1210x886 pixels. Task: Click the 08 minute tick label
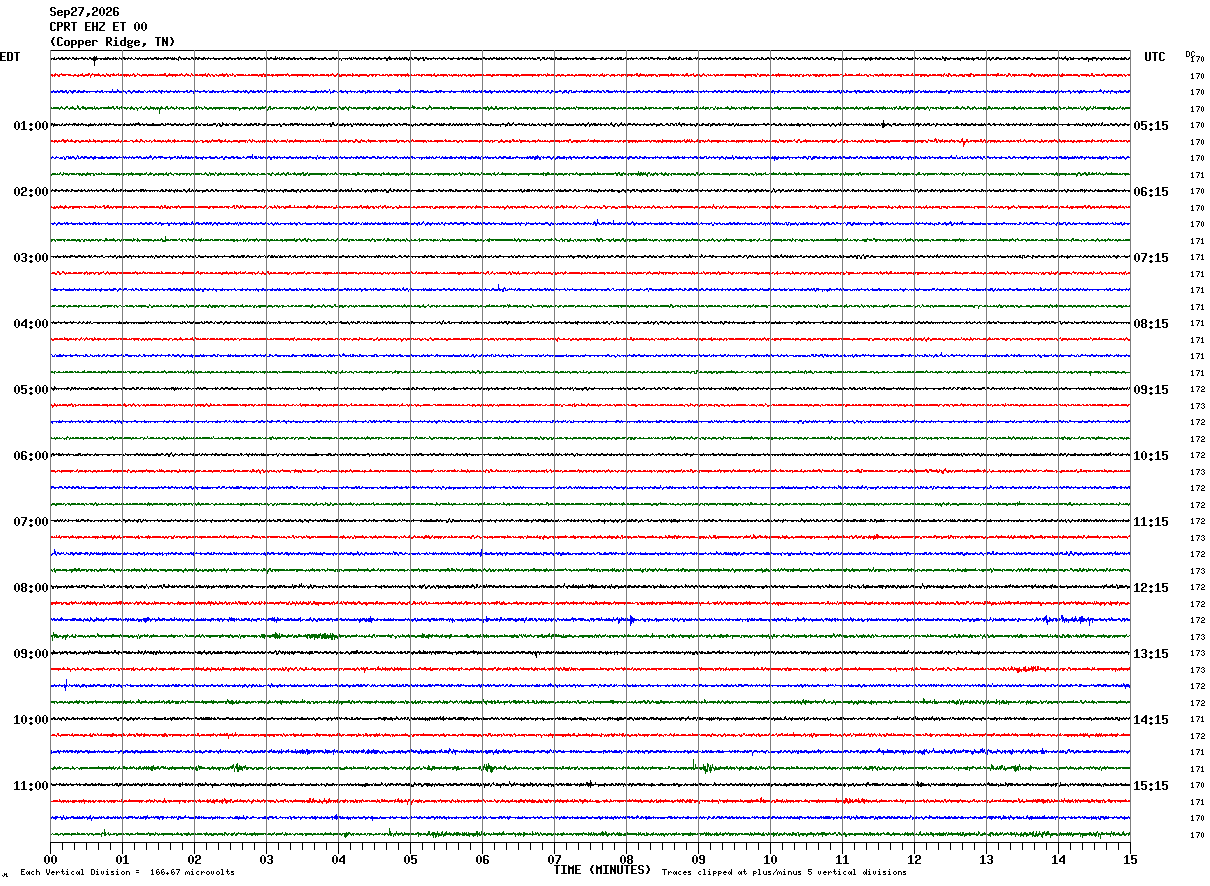coord(626,859)
